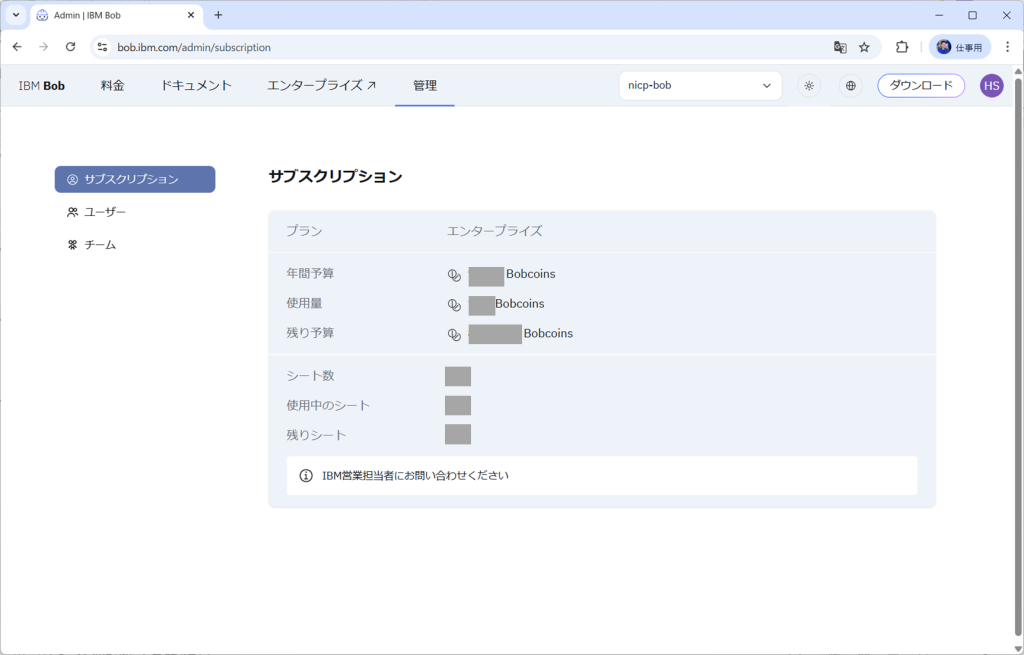Click the 年間予算 Bobcoins coin icon
This screenshot has height=655, width=1024.
pos(454,275)
